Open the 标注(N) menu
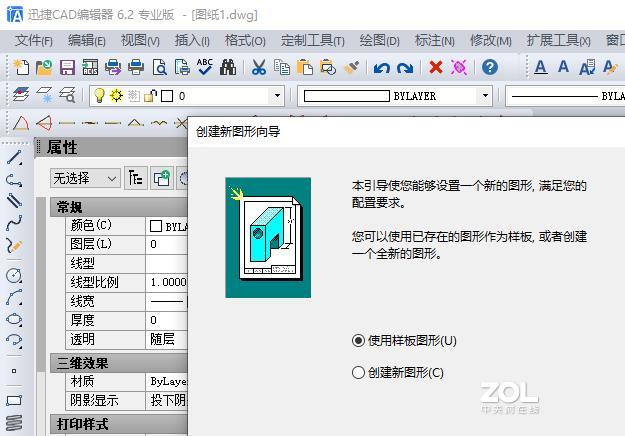Image resolution: width=625 pixels, height=436 pixels. coord(434,41)
